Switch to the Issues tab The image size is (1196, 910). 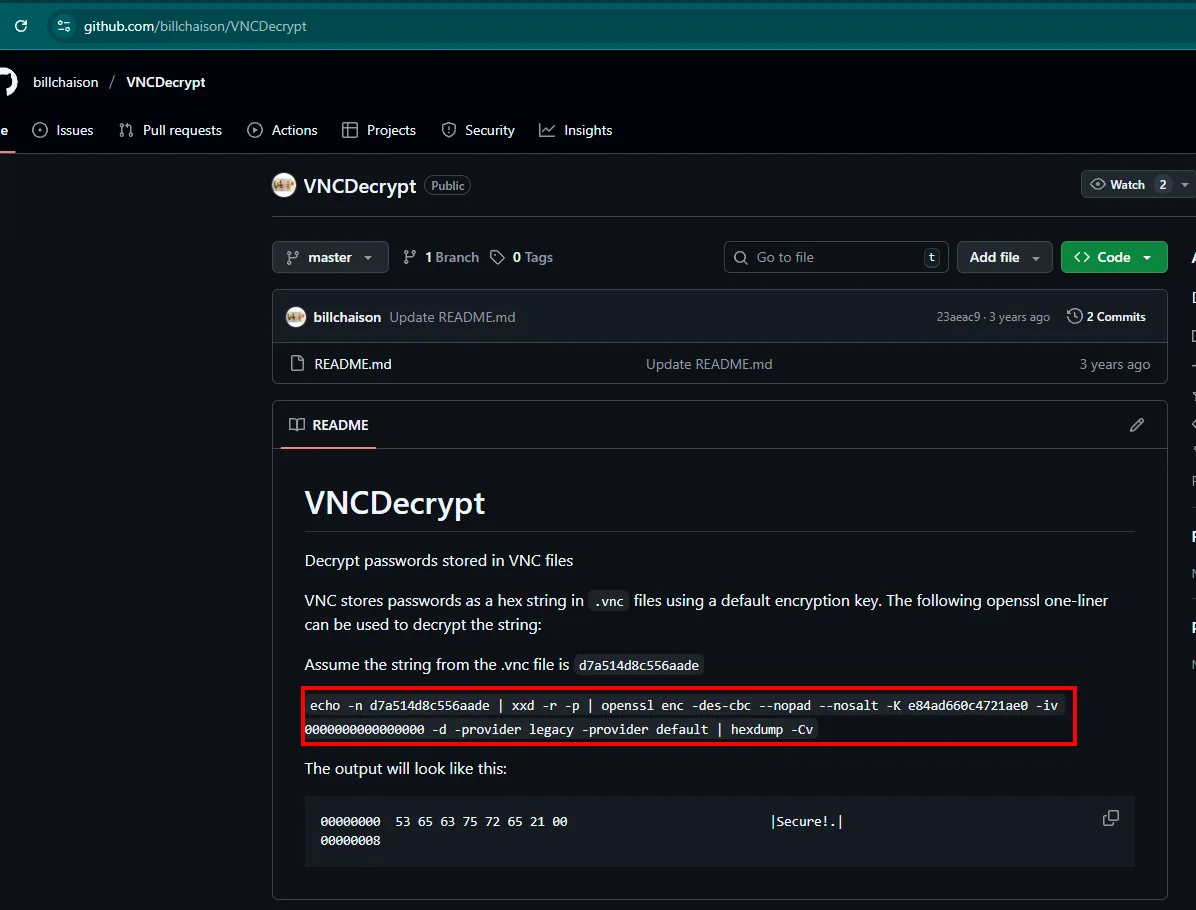pos(63,130)
